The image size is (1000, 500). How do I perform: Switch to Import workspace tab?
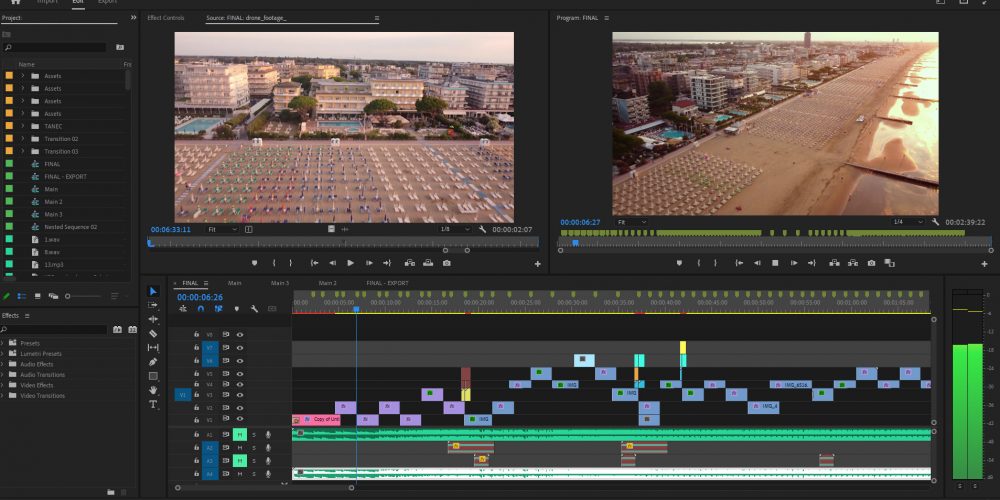[47, 2]
